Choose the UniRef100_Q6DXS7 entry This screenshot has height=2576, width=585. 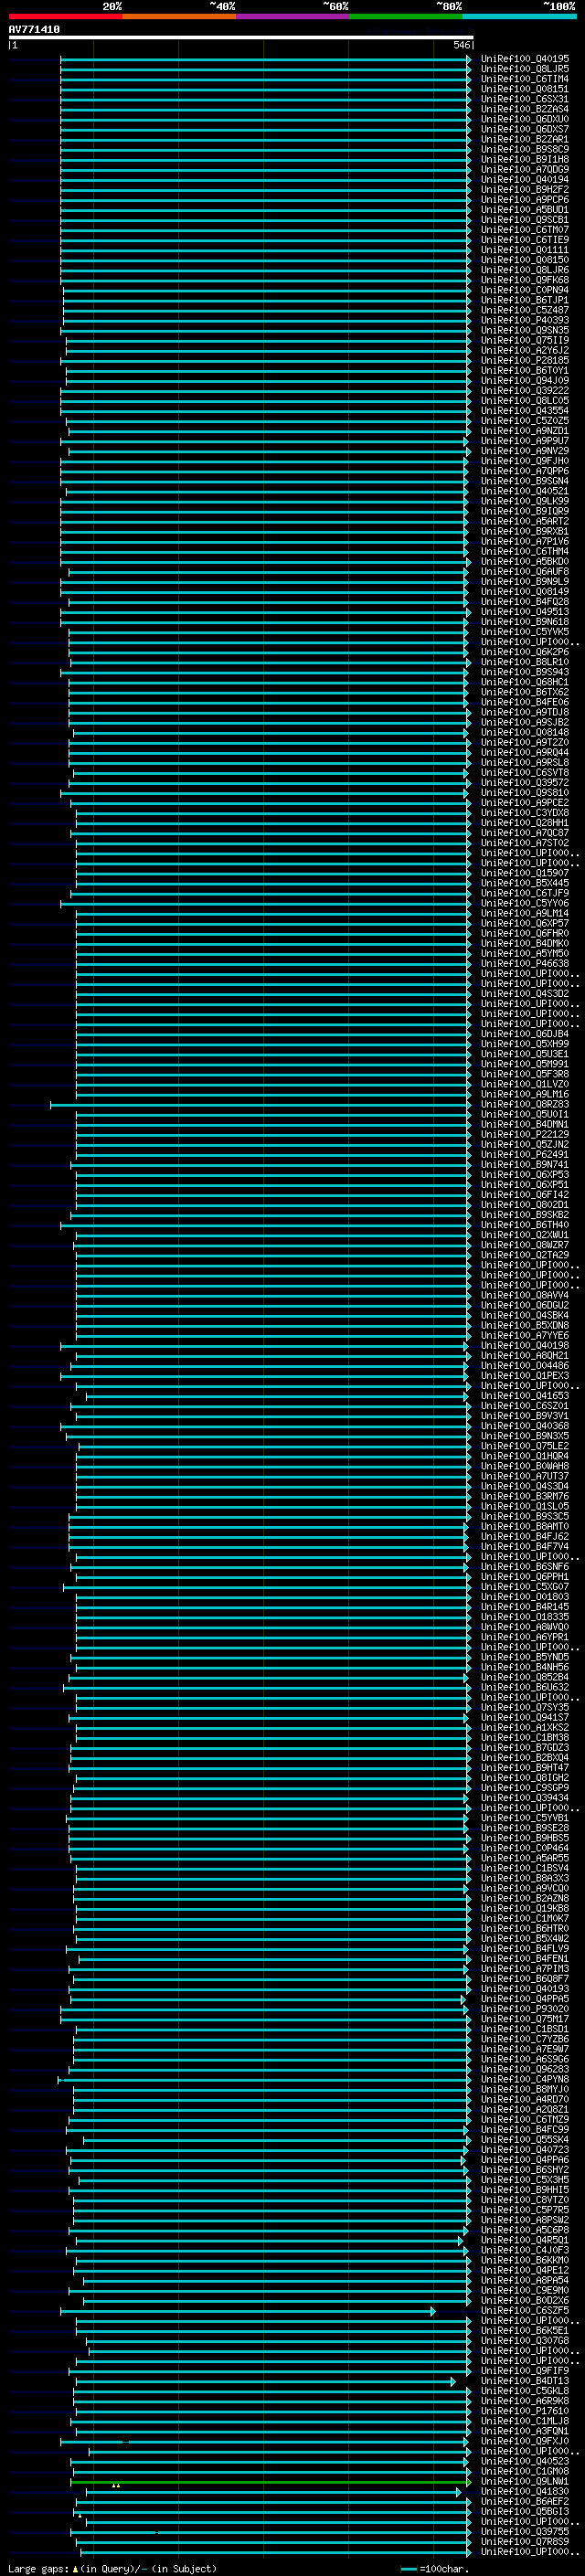click(x=525, y=129)
